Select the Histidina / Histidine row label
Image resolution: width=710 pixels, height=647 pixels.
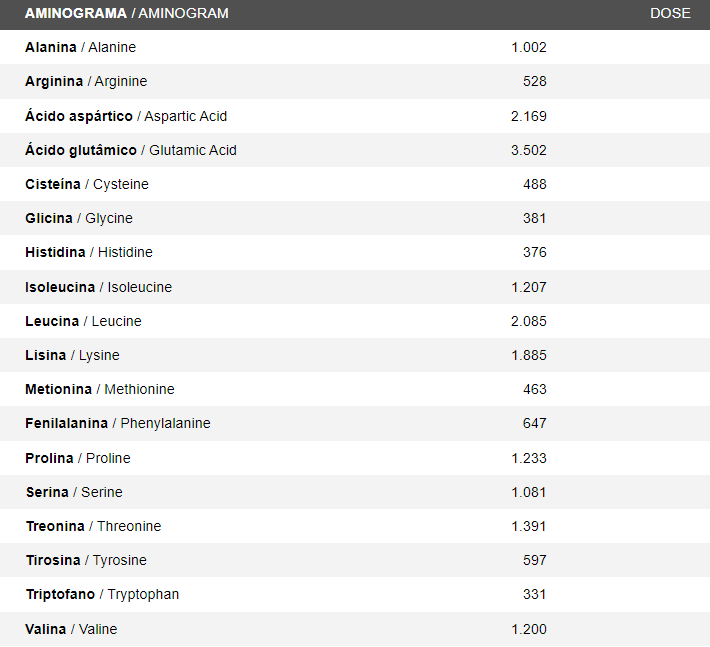coord(89,252)
